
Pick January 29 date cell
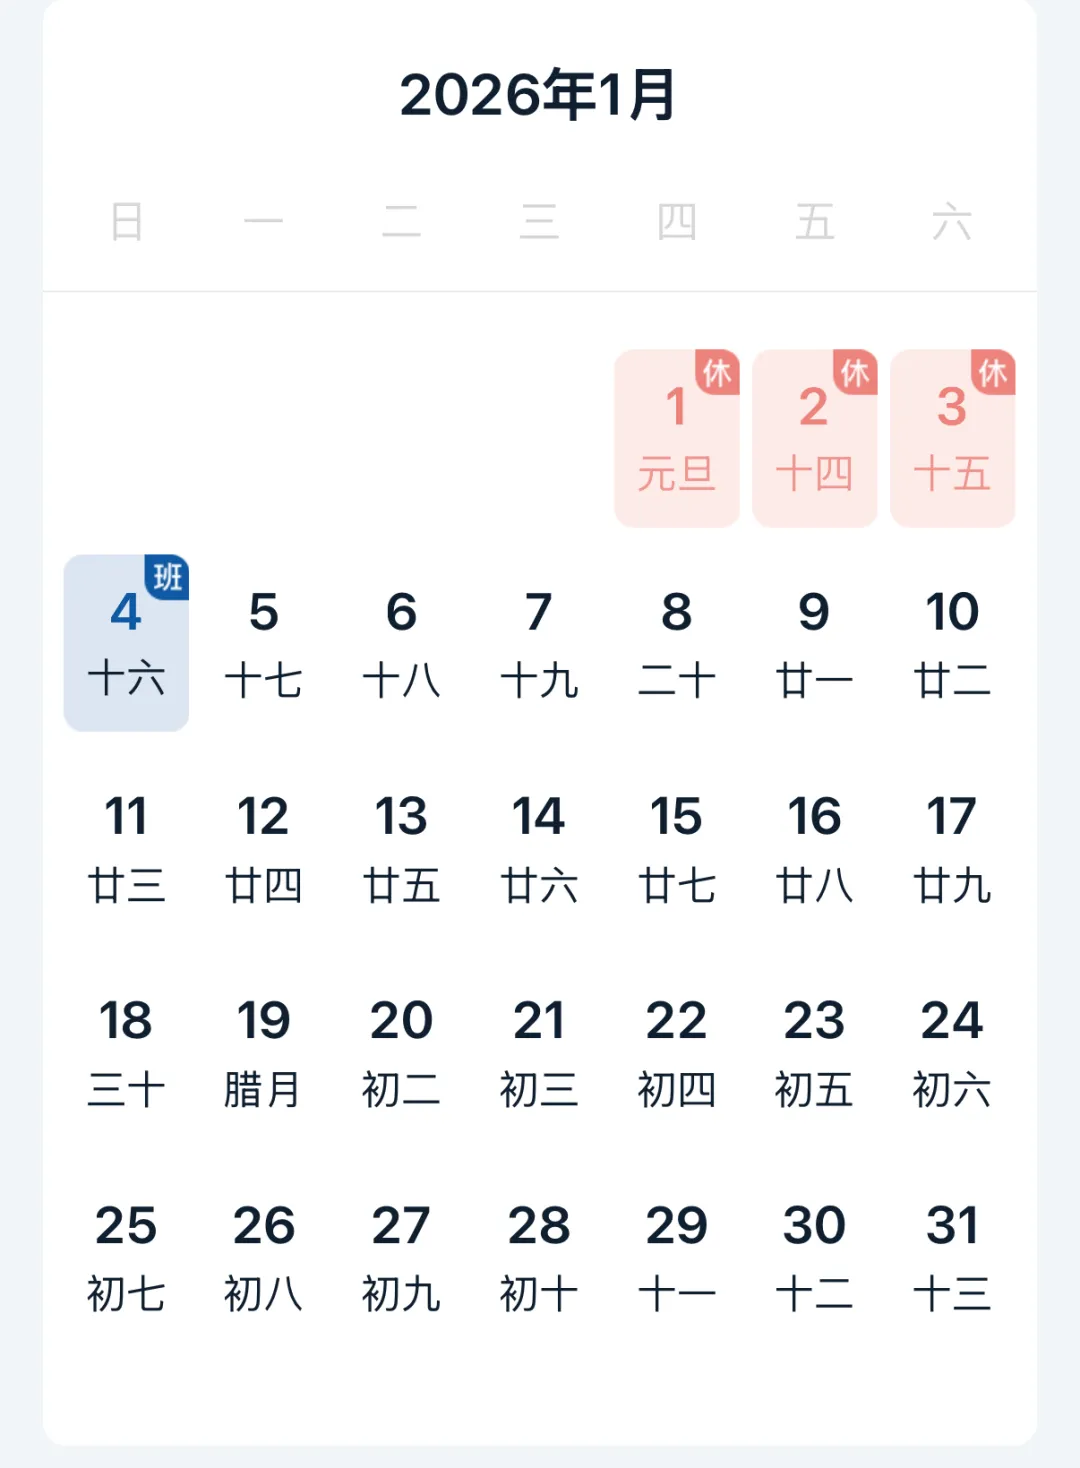[677, 1257]
